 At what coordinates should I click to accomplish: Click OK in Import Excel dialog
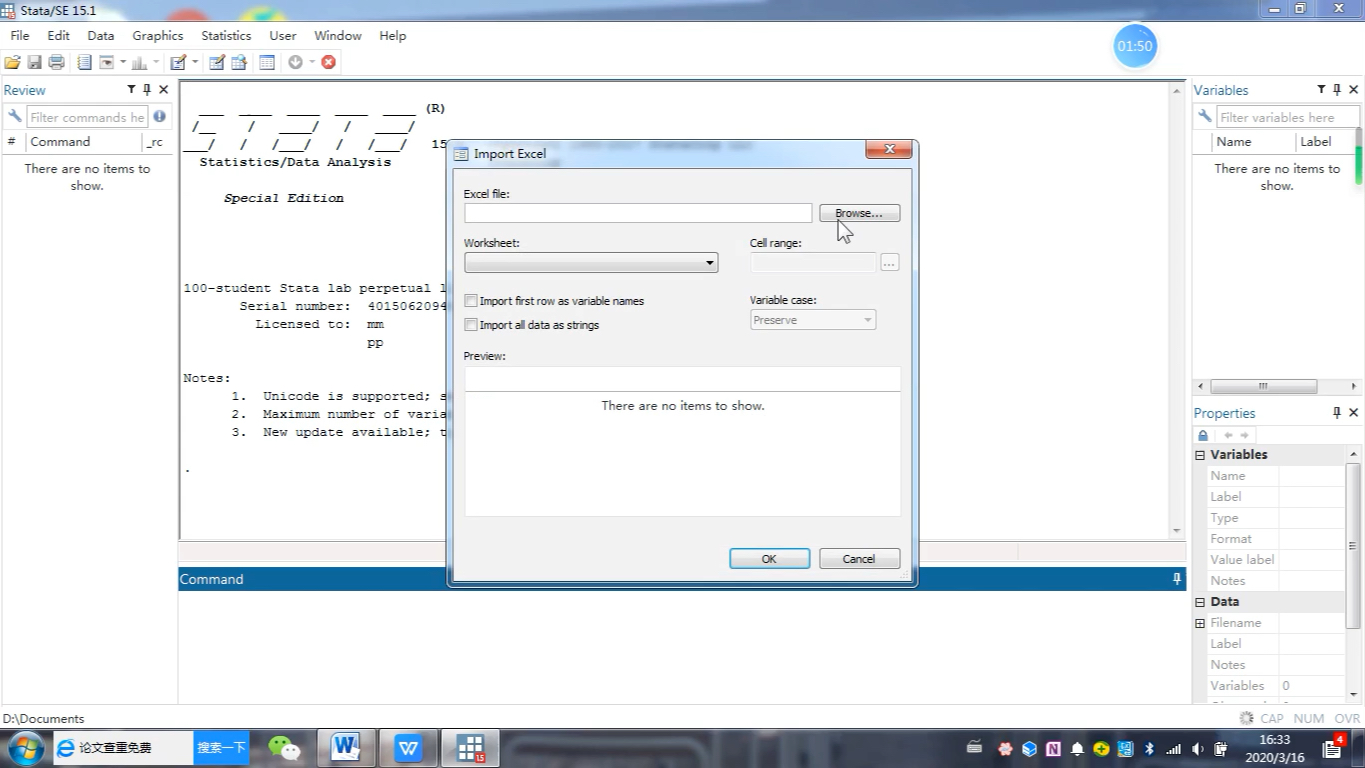(769, 559)
